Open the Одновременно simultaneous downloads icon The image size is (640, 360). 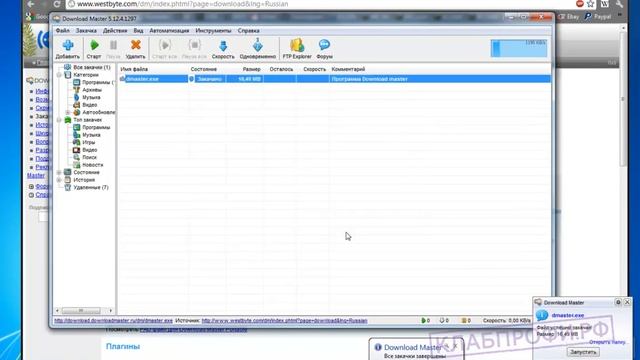point(258,49)
